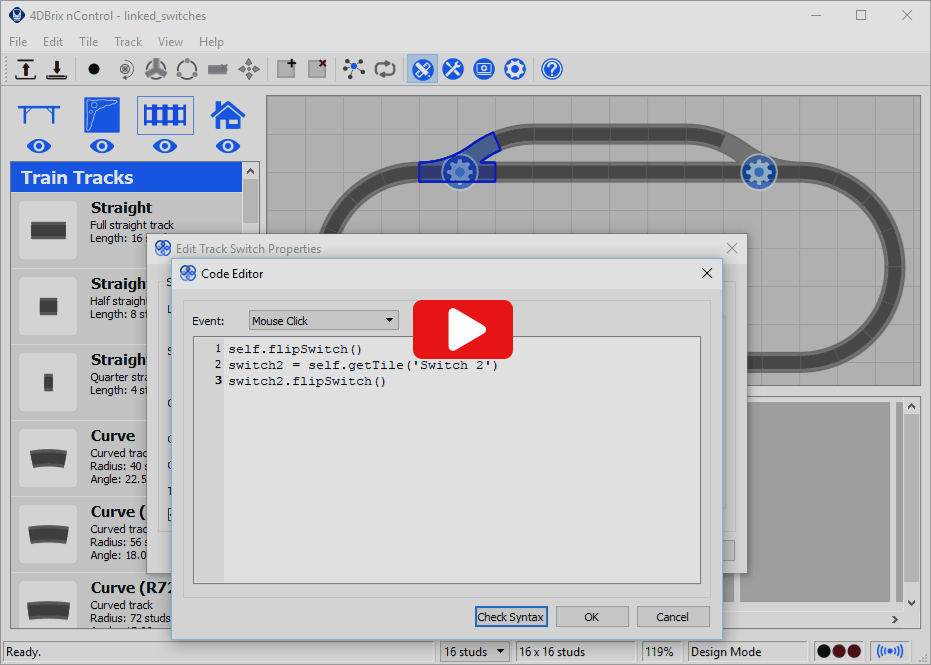
Task: Click the network nodes toolbar icon
Action: [354, 69]
